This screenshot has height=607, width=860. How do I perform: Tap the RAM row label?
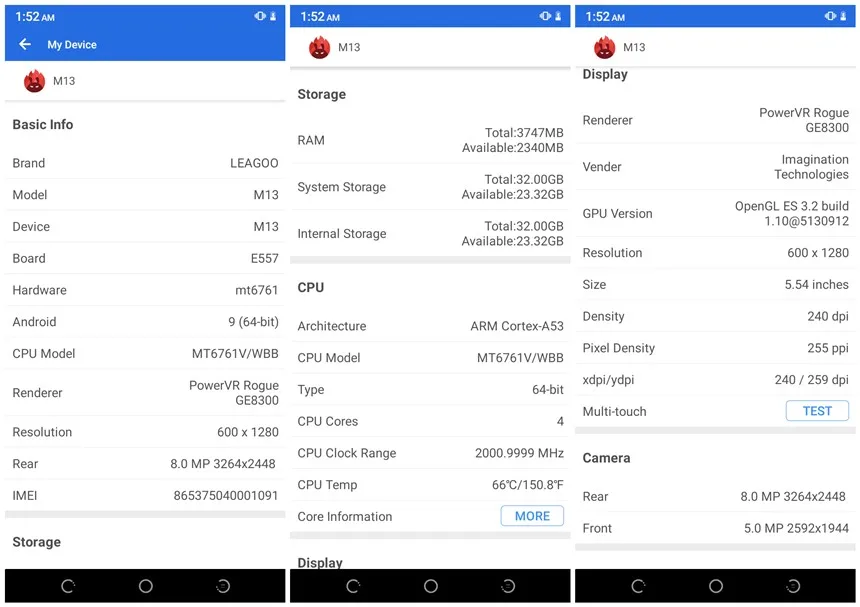point(311,140)
